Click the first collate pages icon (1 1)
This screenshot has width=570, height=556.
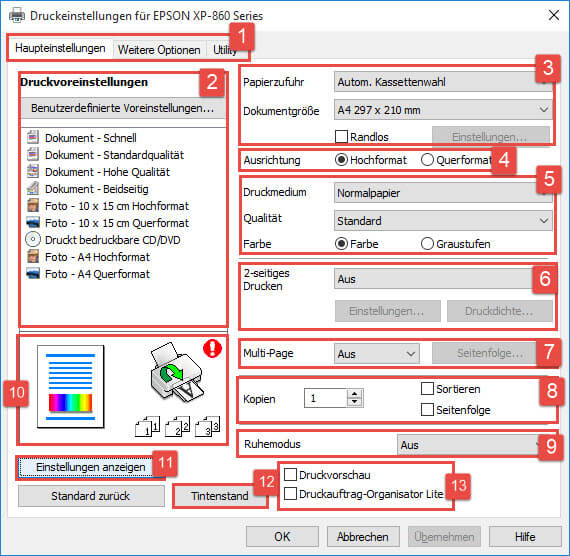148,426
